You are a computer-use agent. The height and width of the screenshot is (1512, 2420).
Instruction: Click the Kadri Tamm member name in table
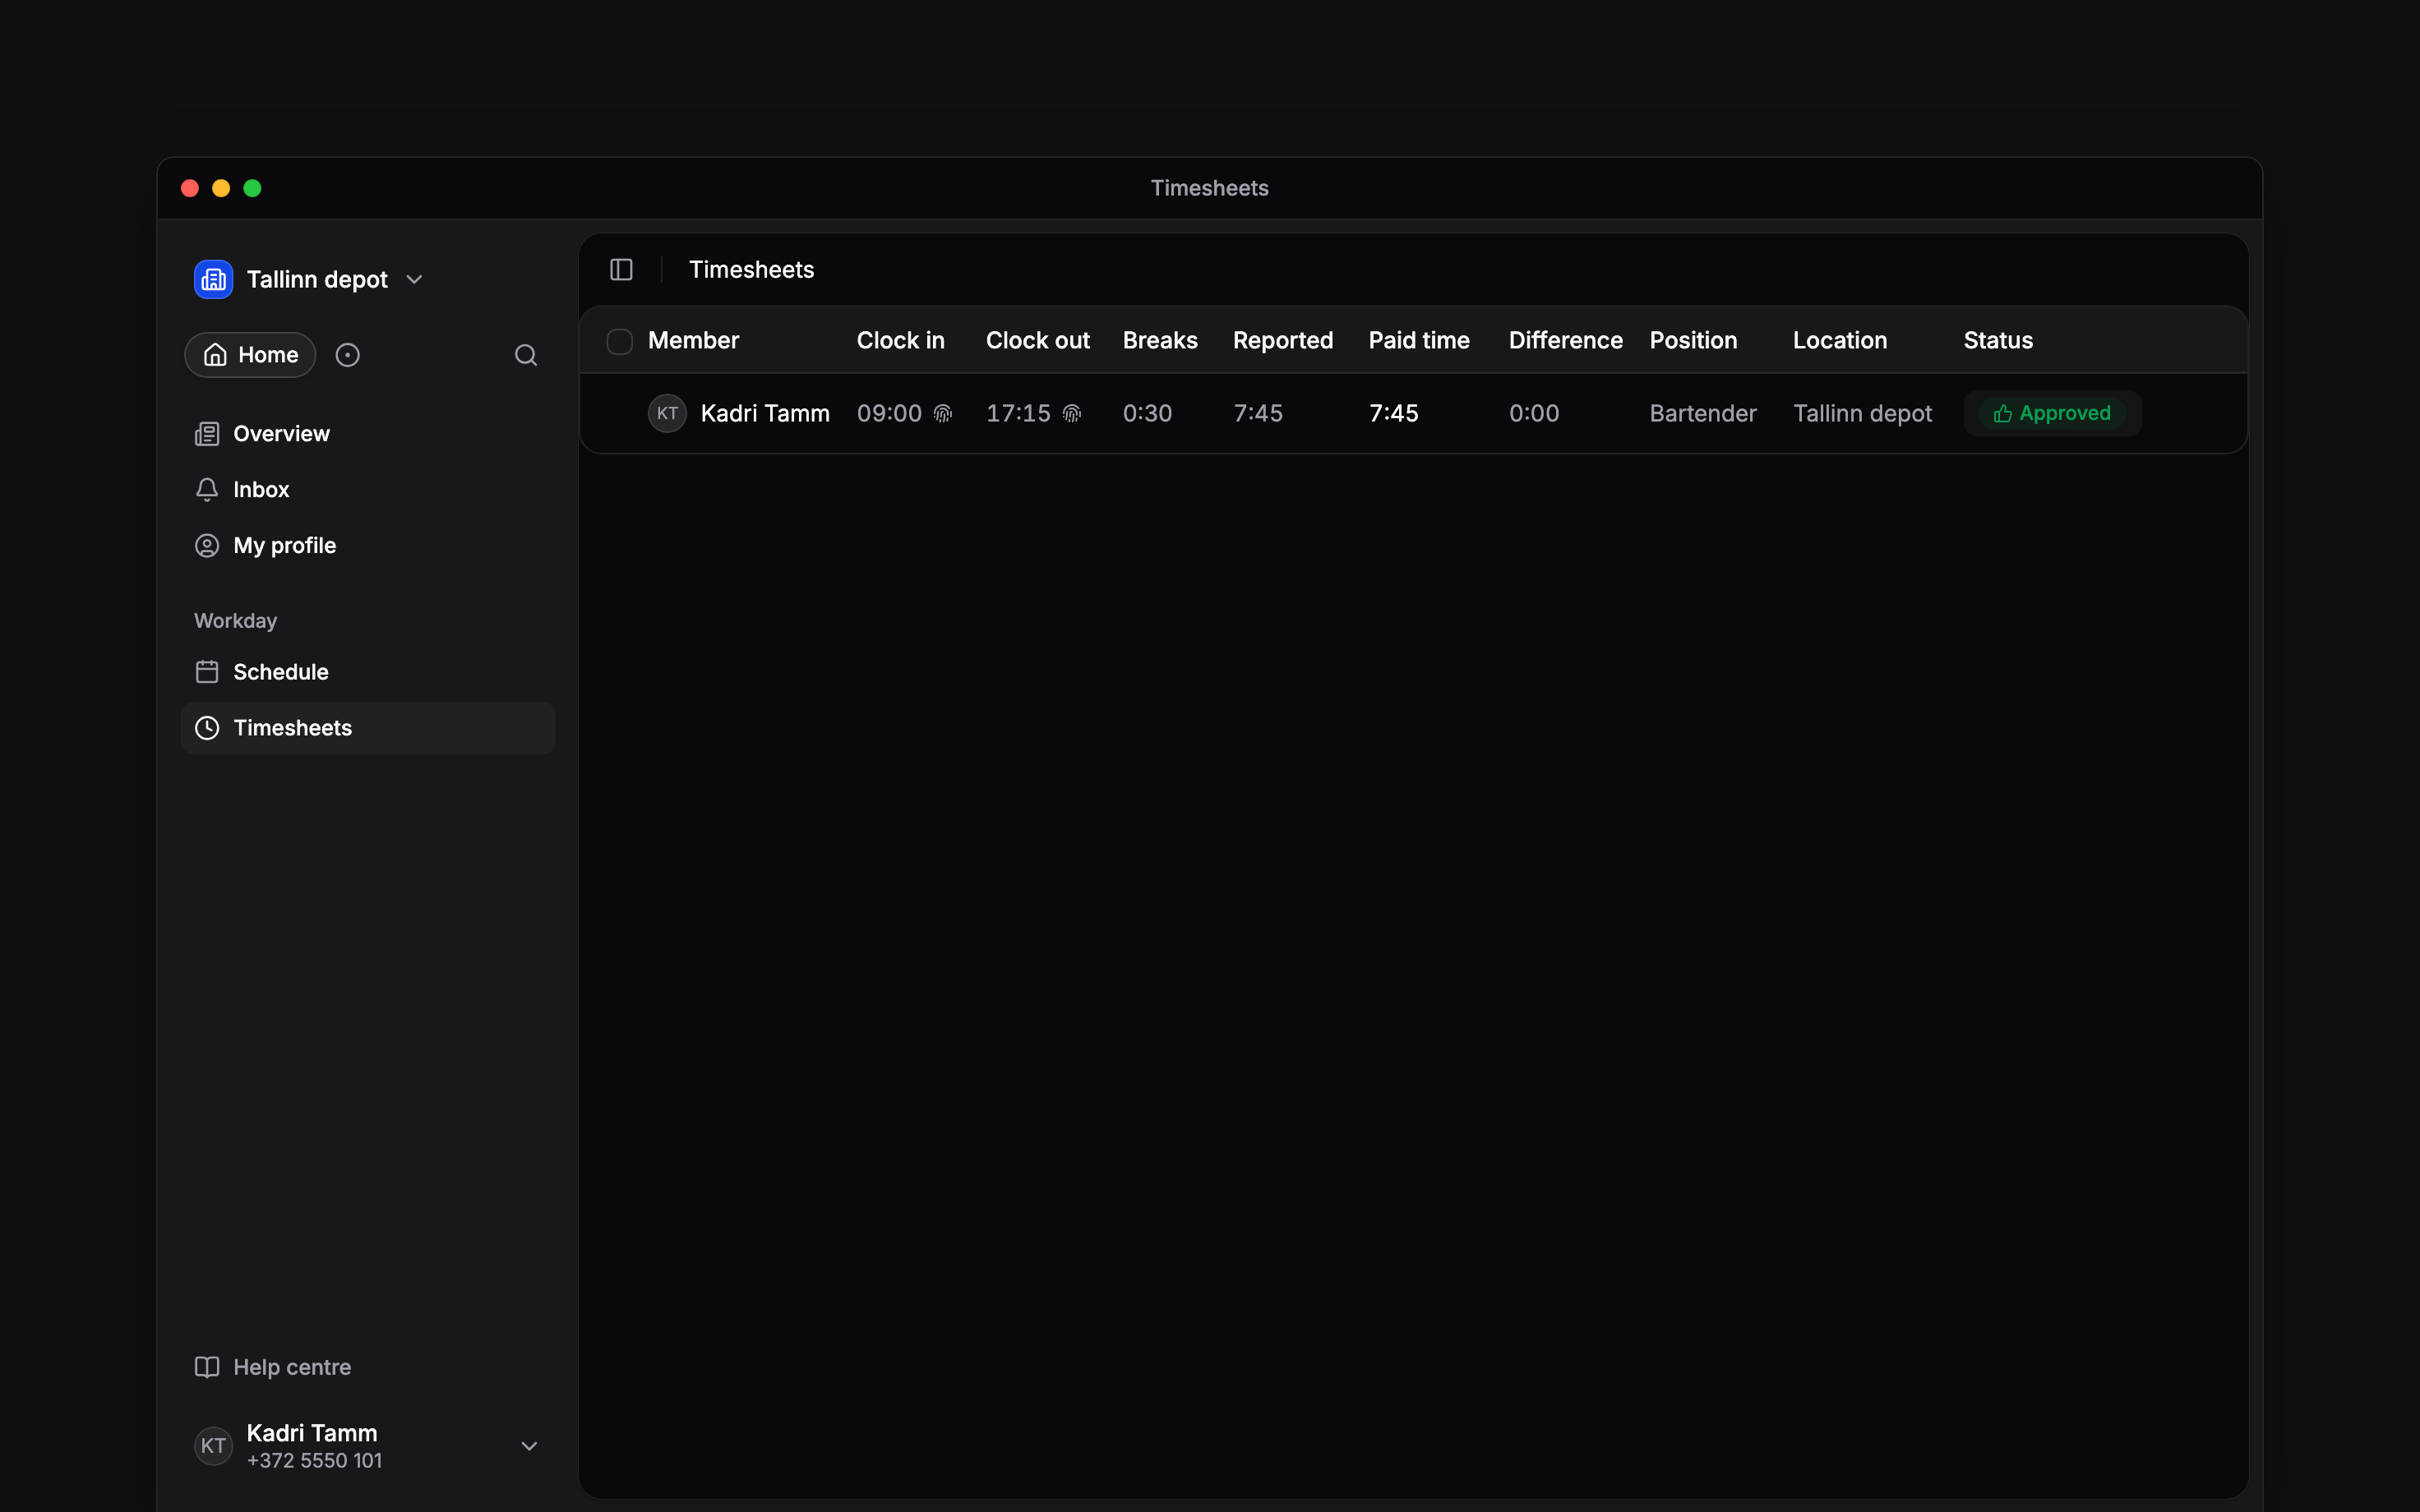(x=765, y=414)
